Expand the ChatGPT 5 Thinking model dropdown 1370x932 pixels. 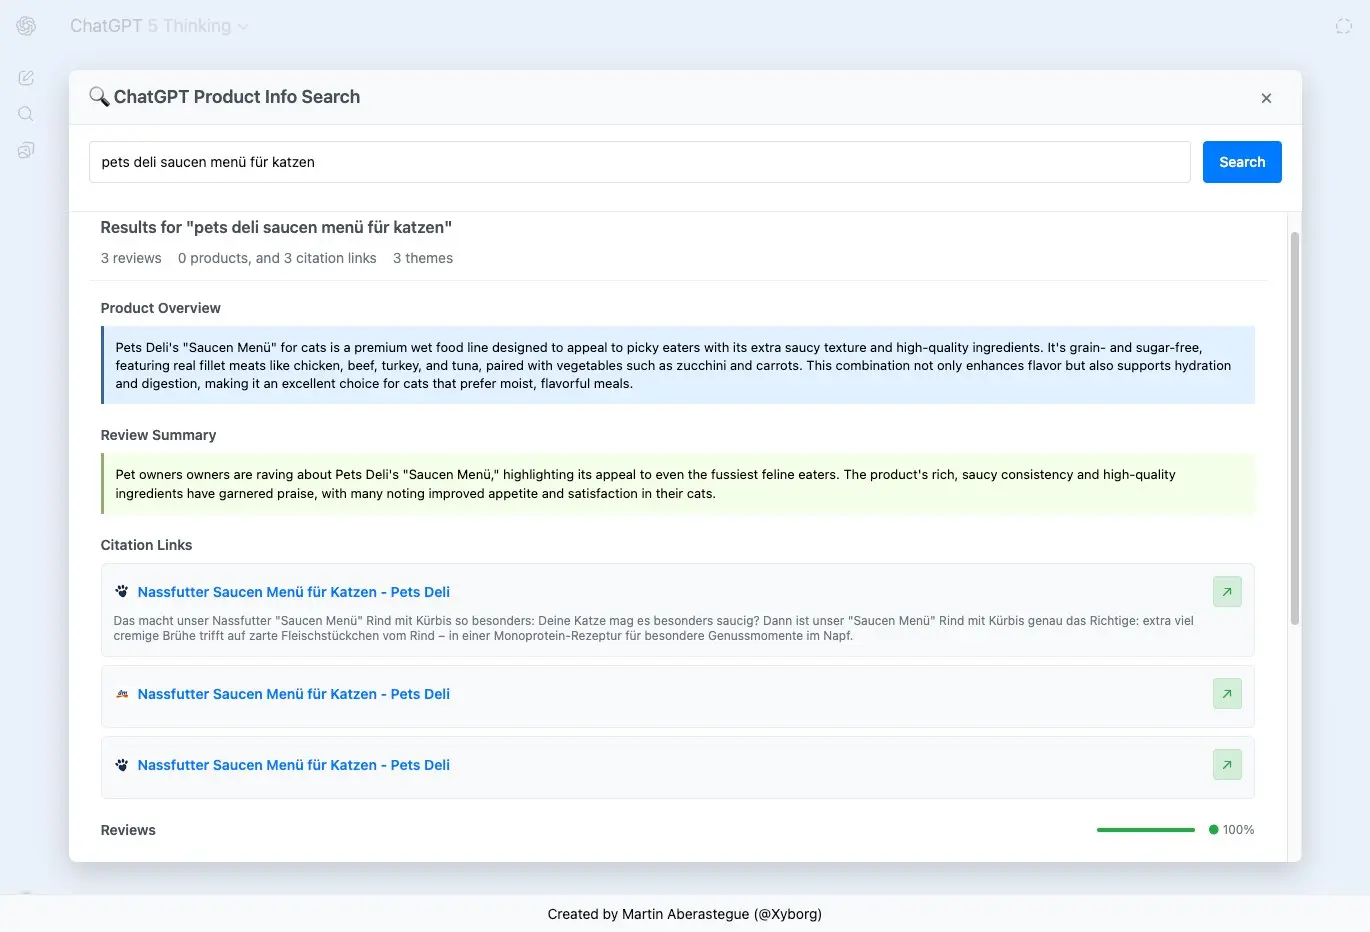(x=159, y=26)
